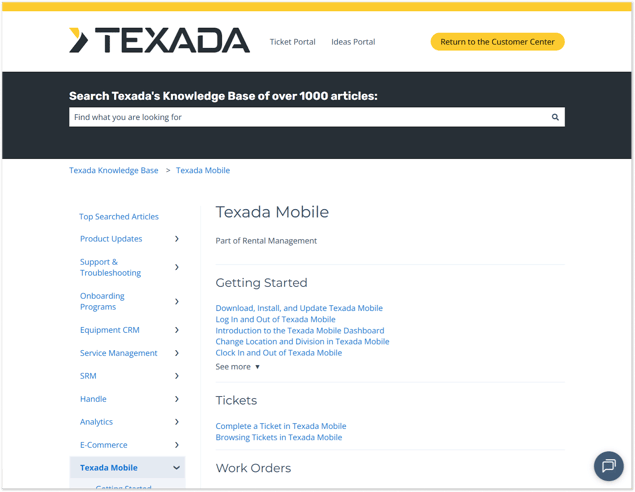Open E-Commerce sidebar item
Image resolution: width=635 pixels, height=492 pixels.
pyautogui.click(x=104, y=445)
